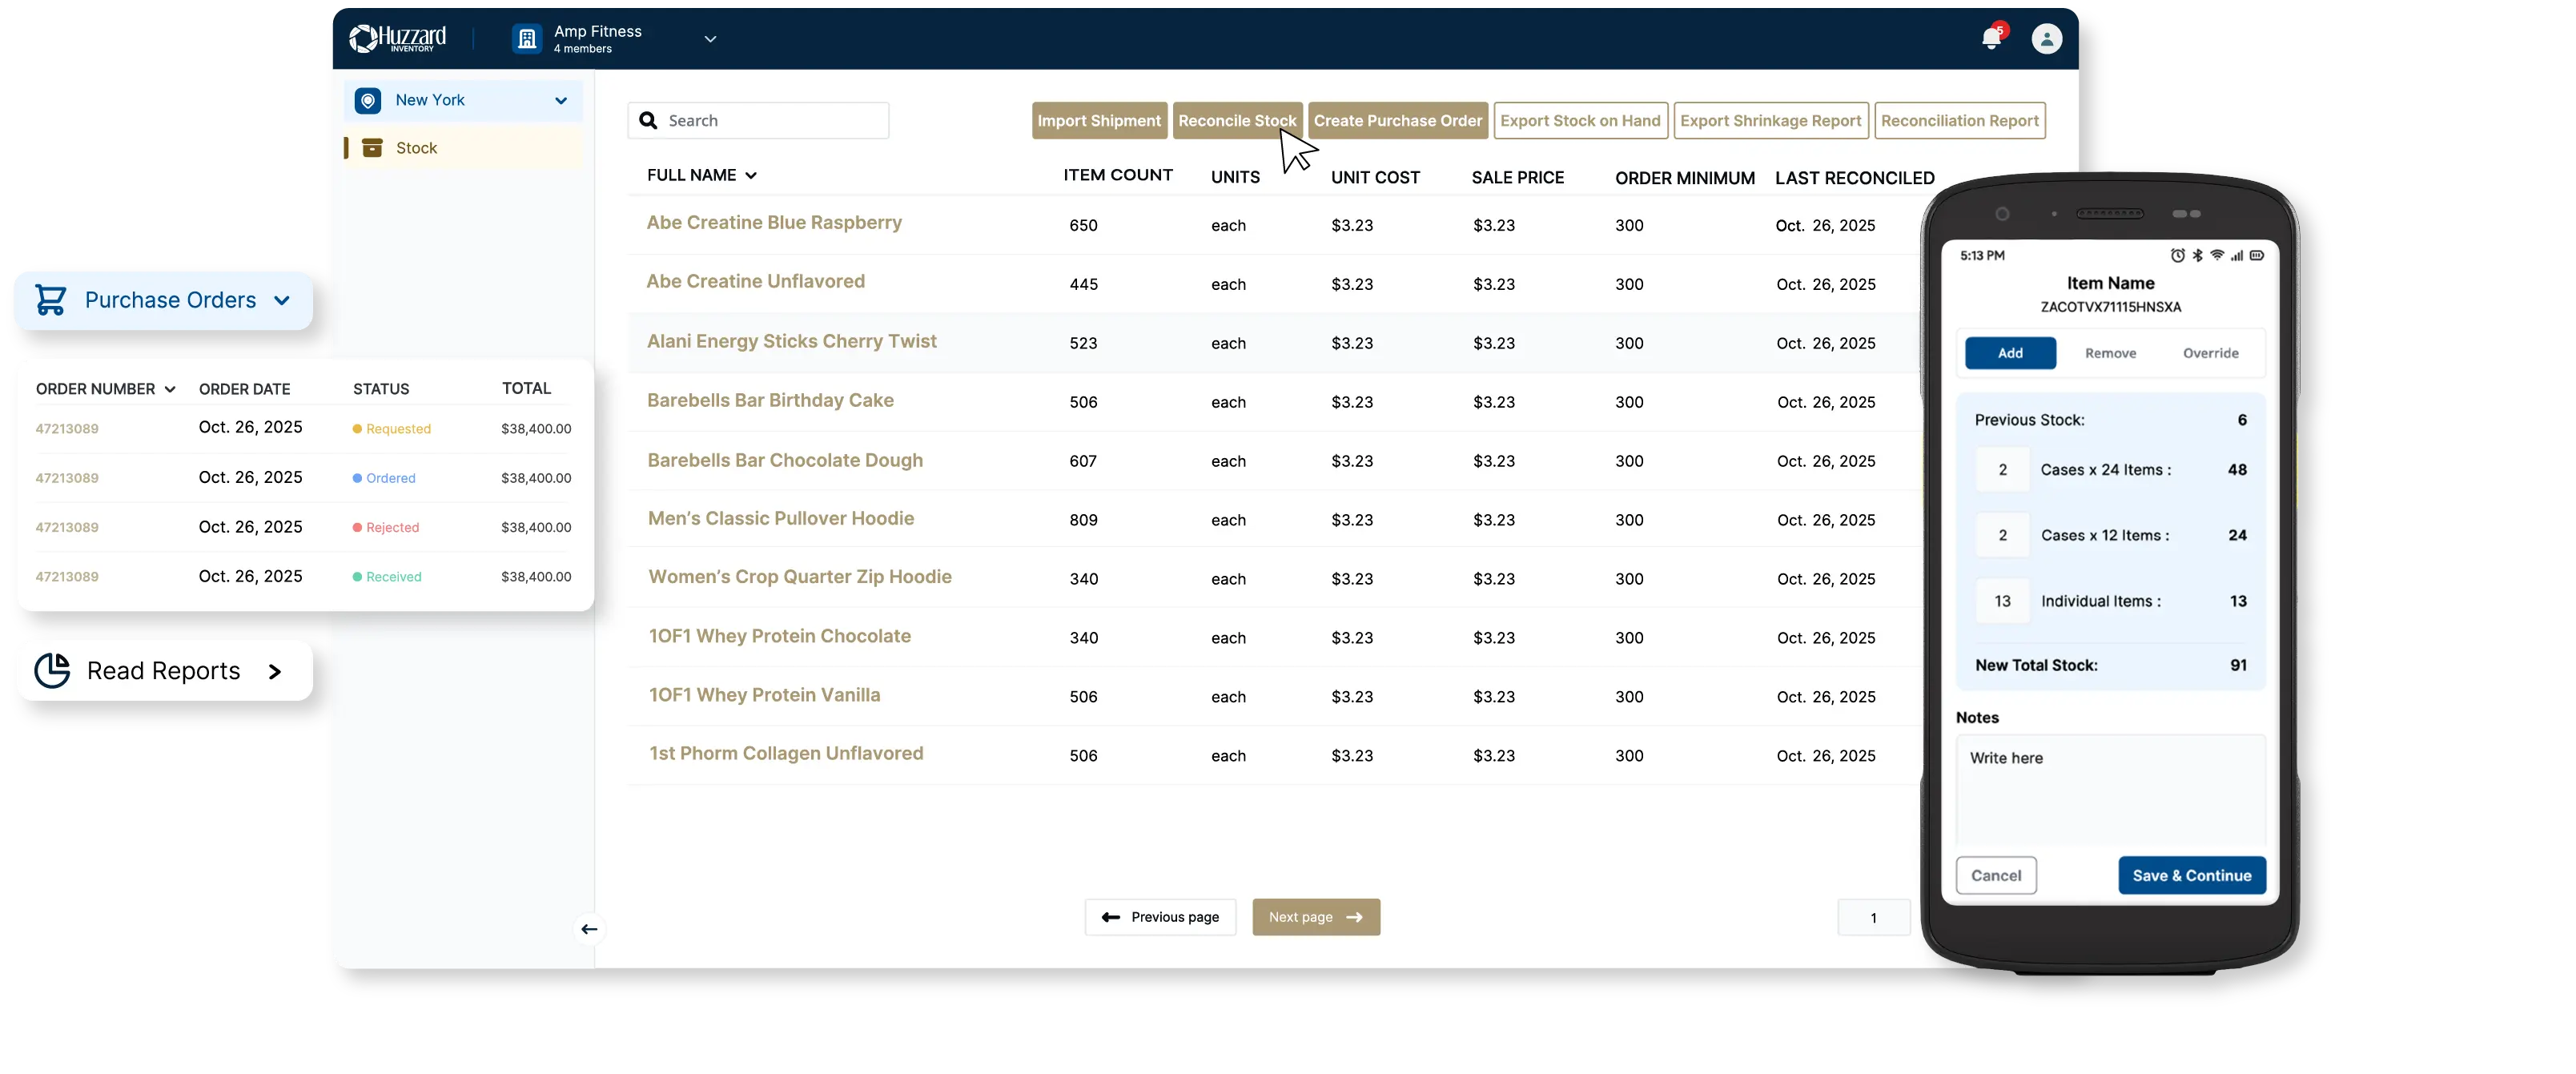Click the Item Count column header

1117,175
